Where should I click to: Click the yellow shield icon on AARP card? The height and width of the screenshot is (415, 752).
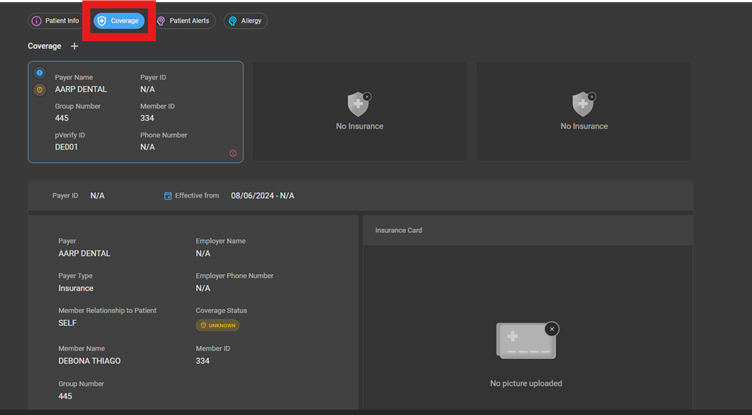40,89
